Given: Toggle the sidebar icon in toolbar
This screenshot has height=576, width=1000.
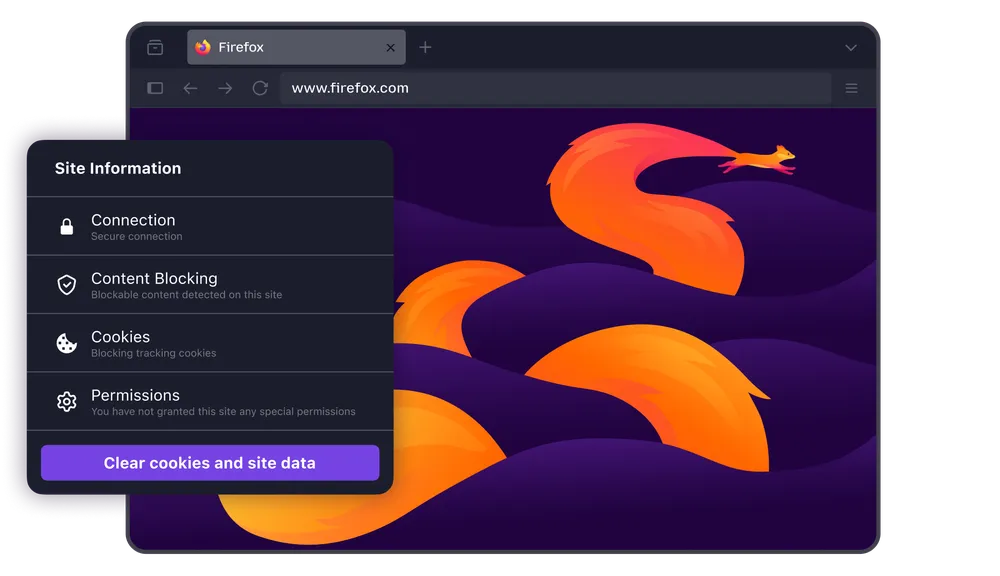Looking at the screenshot, I should click(155, 88).
